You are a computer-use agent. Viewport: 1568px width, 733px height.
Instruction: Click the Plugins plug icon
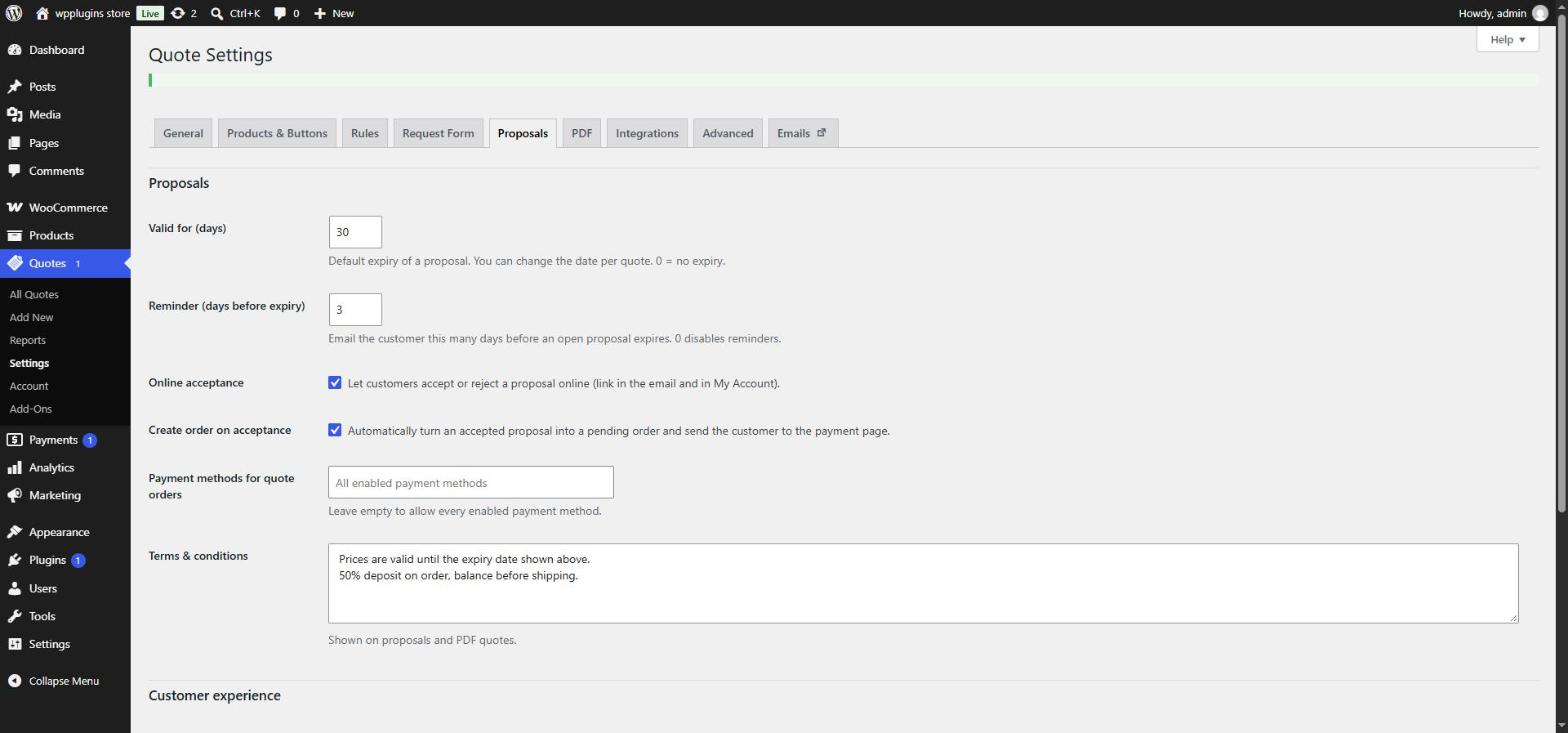[x=14, y=560]
